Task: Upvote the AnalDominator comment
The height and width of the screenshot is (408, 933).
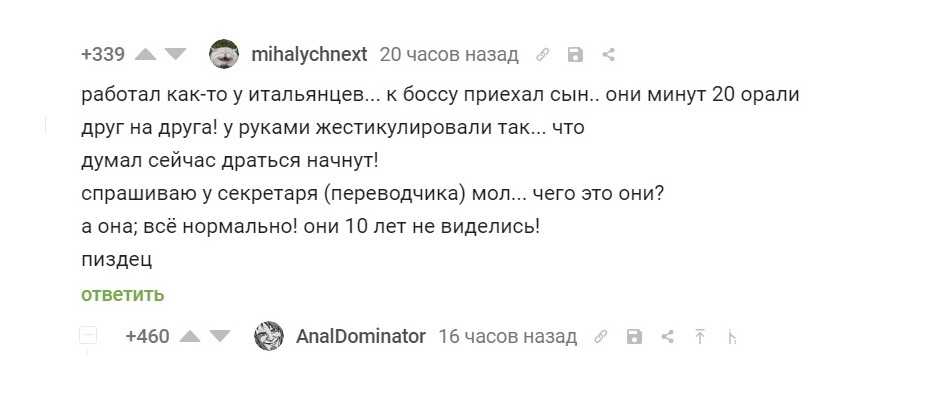Action: point(191,336)
